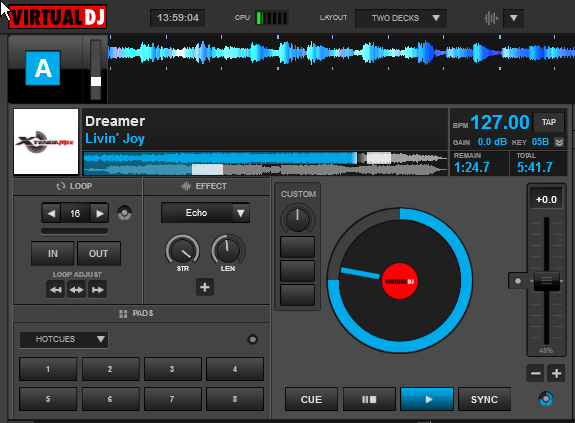Open the LOOP panel header
575x423 pixels.
[77, 186]
